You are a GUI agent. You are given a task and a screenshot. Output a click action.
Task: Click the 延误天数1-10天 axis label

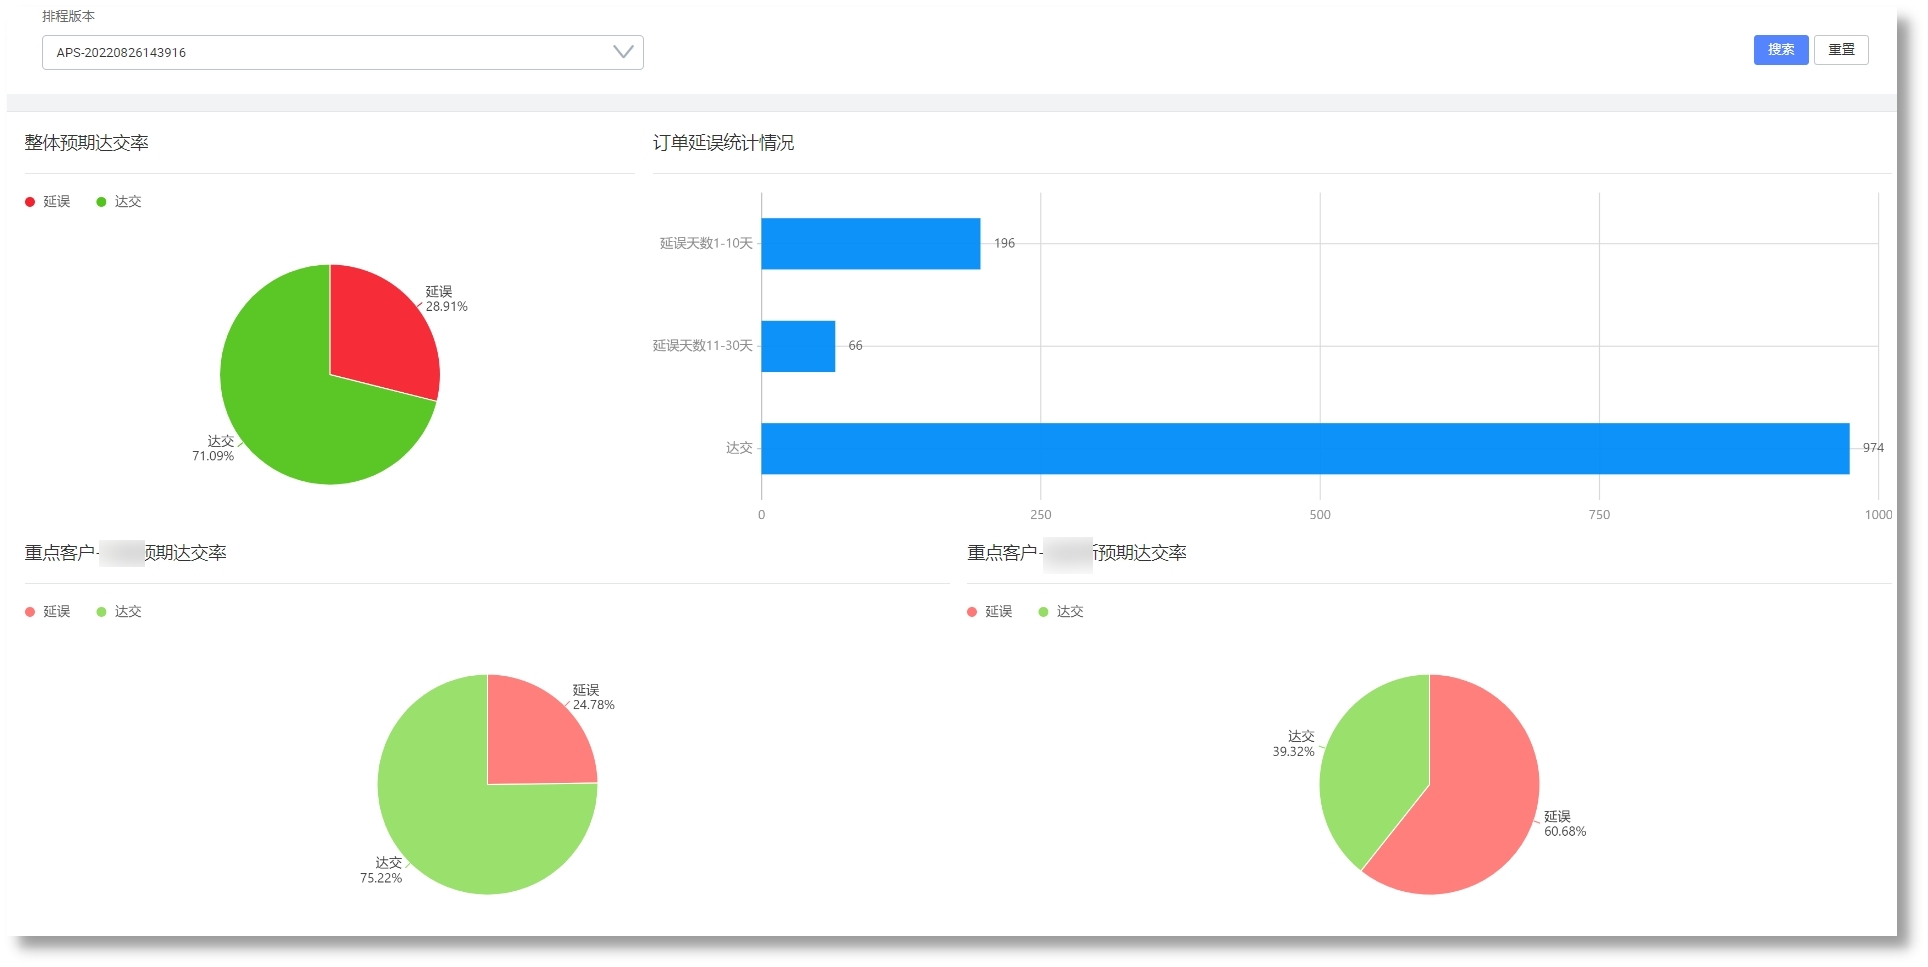coord(706,244)
